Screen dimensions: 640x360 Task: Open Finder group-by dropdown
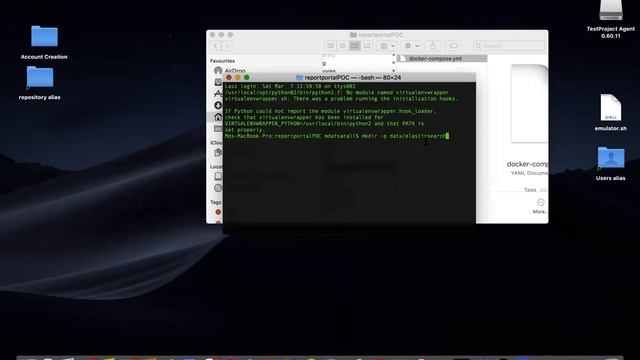pyautogui.click(x=387, y=46)
